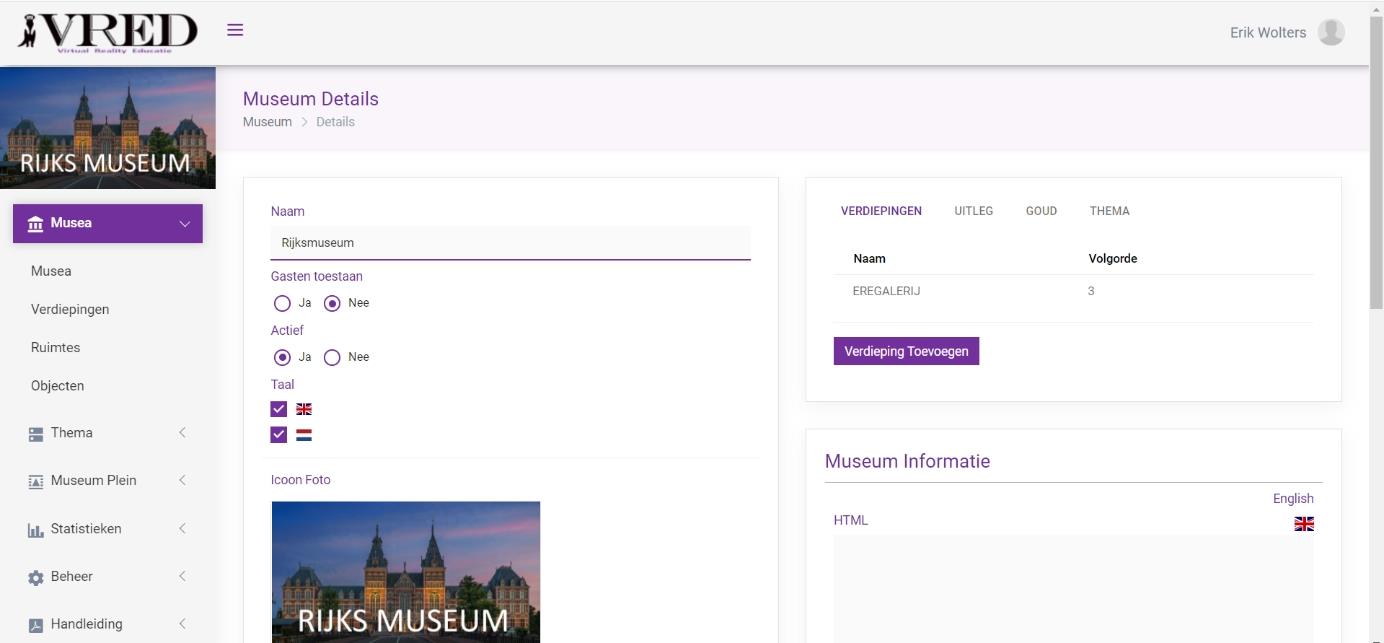Expand the Handleiding section
The image size is (1384, 643).
(182, 624)
